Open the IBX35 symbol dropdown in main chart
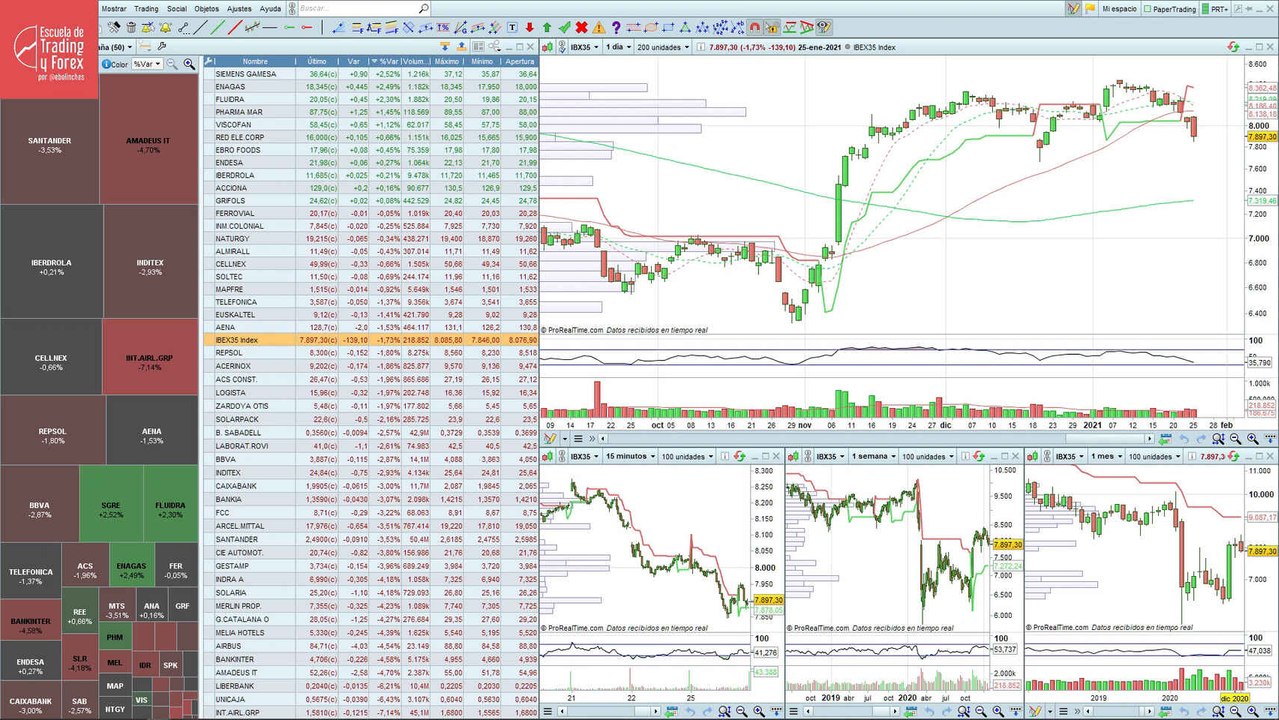Screen dimensions: 1279x720 pos(583,47)
